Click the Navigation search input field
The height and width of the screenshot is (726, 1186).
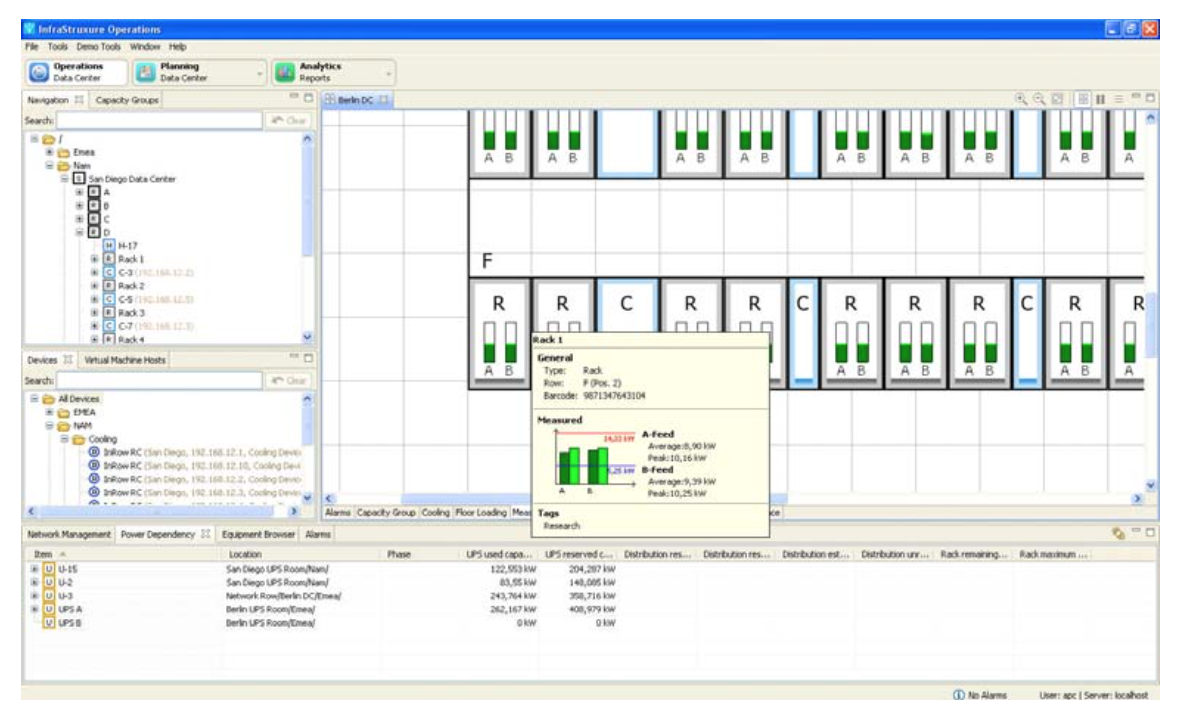click(x=158, y=120)
